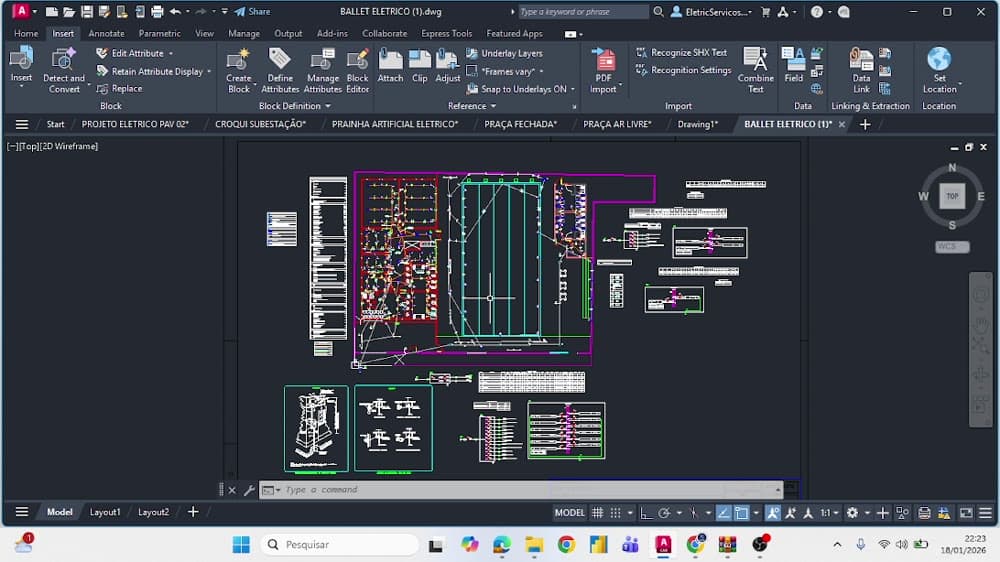
Task: Open Edit Attribute dropdown arrow
Action: 171,54
